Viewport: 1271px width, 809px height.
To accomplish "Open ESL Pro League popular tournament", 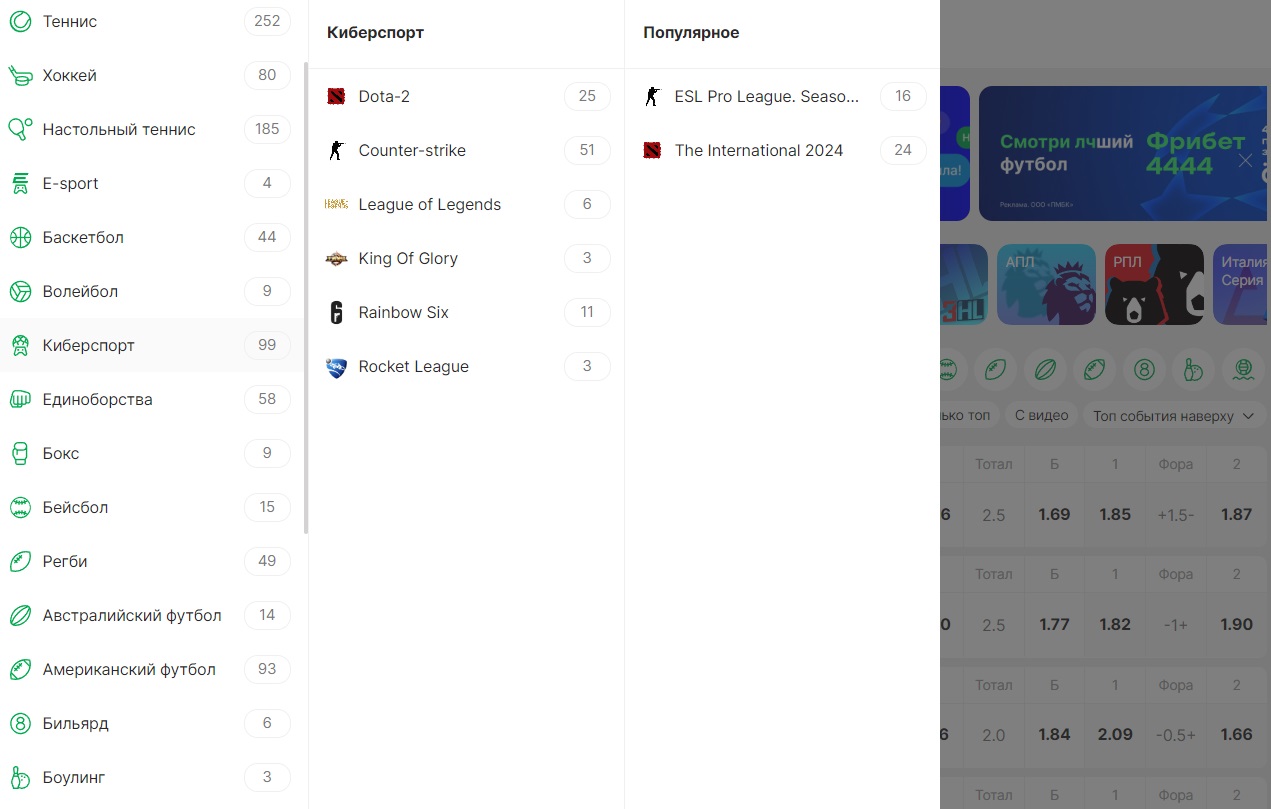I will (783, 96).
